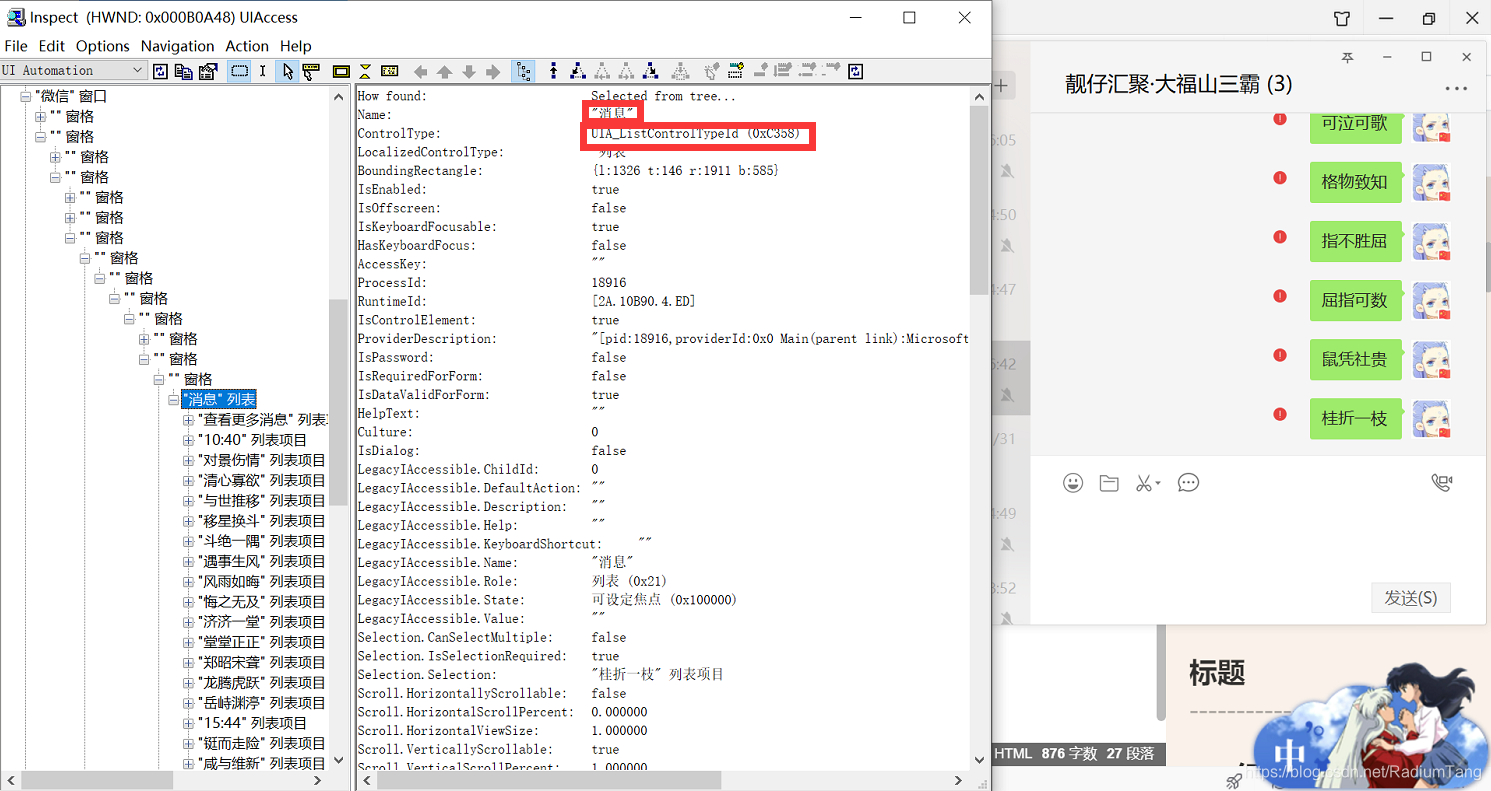The height and width of the screenshot is (791, 1491).
Task: Click the down navigation arrow in toolbar
Action: click(x=469, y=71)
